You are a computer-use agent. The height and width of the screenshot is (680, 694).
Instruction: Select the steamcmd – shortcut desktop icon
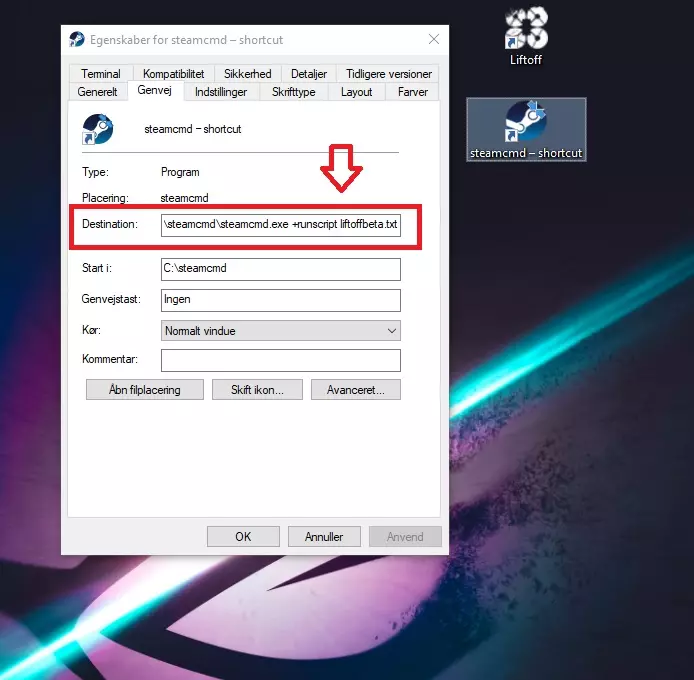pos(526,130)
